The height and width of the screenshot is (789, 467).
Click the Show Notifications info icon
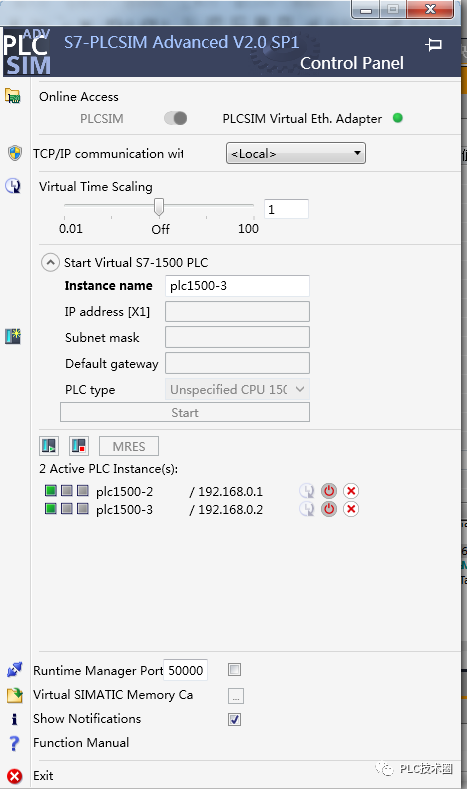(15, 719)
